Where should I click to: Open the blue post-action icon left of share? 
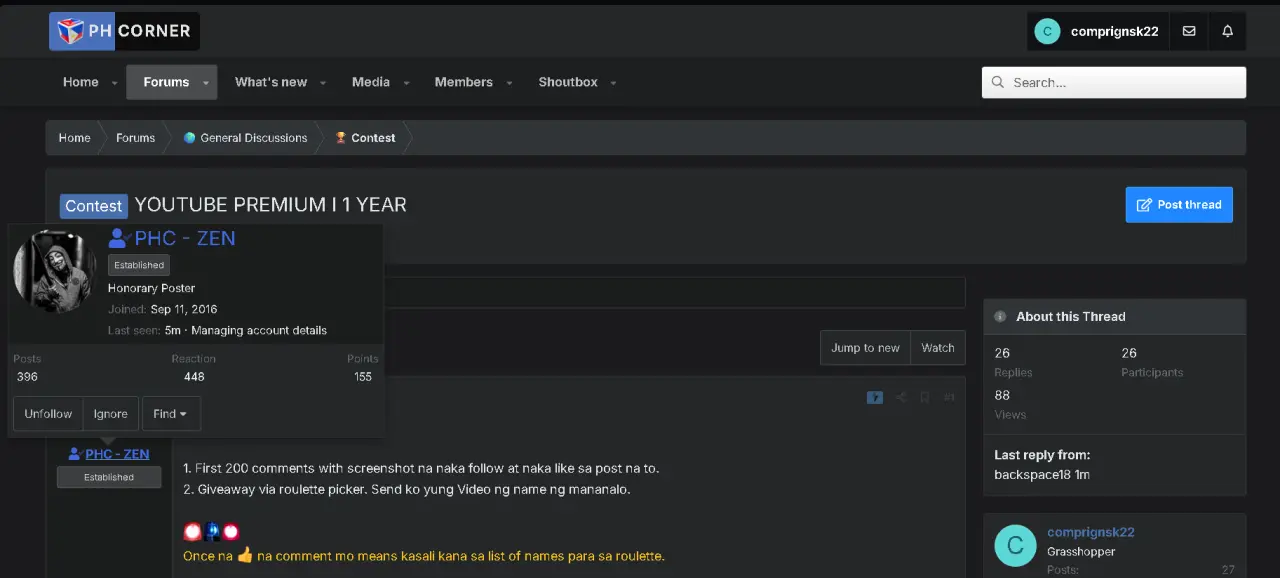pos(875,398)
